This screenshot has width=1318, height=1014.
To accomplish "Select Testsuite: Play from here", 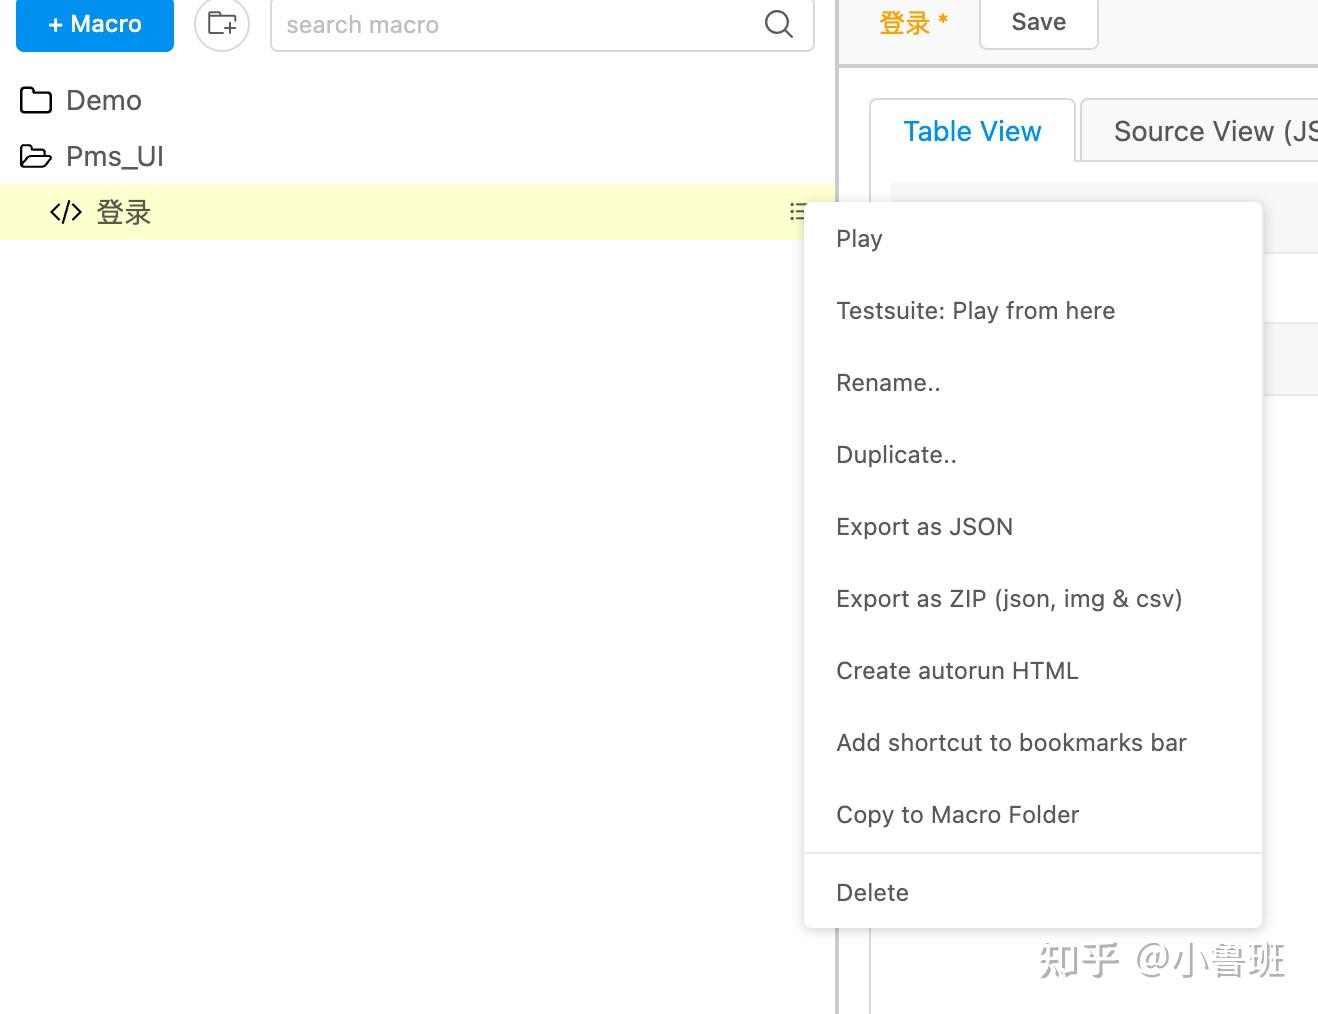I will 975,311.
